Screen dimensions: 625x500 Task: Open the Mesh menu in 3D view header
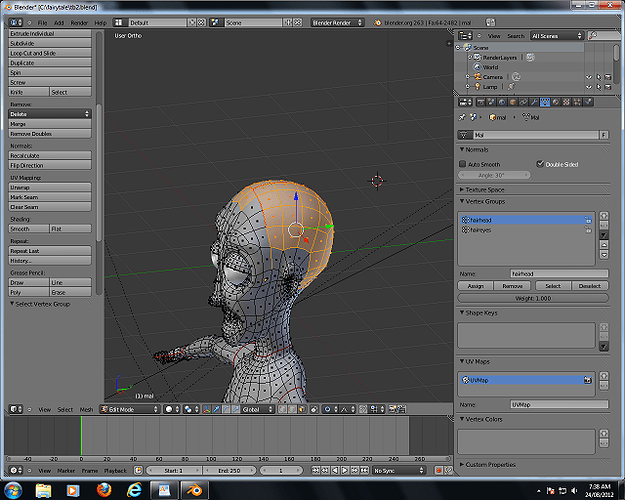point(86,409)
